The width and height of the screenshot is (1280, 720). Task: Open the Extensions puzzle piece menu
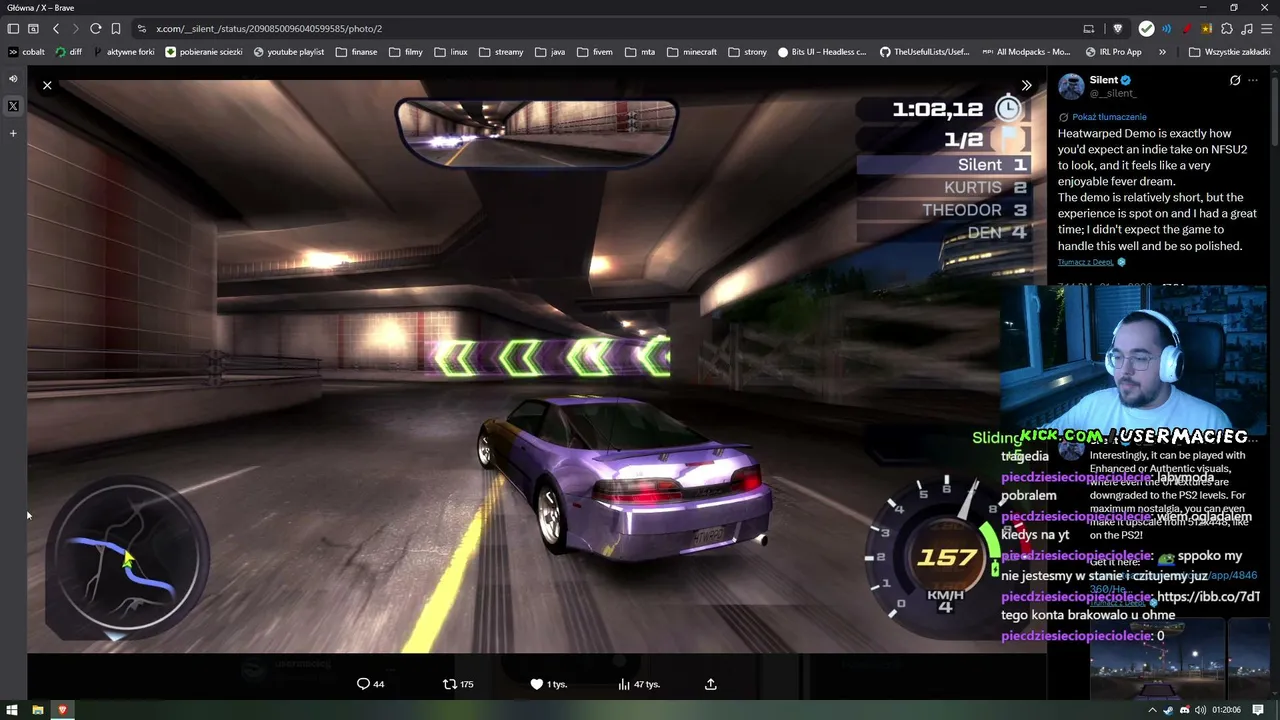[1227, 29]
